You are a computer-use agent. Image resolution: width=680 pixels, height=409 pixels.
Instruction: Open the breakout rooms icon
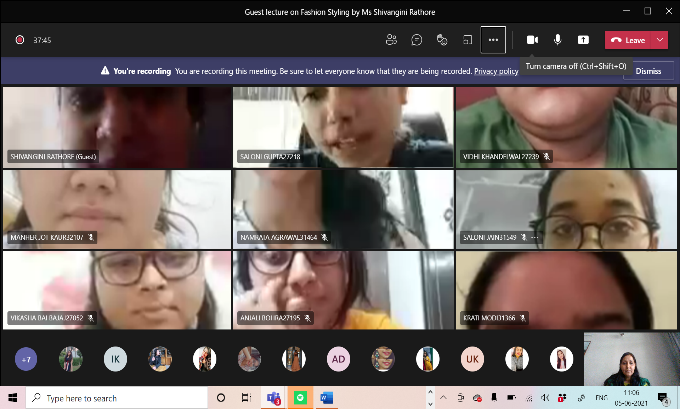(466, 40)
